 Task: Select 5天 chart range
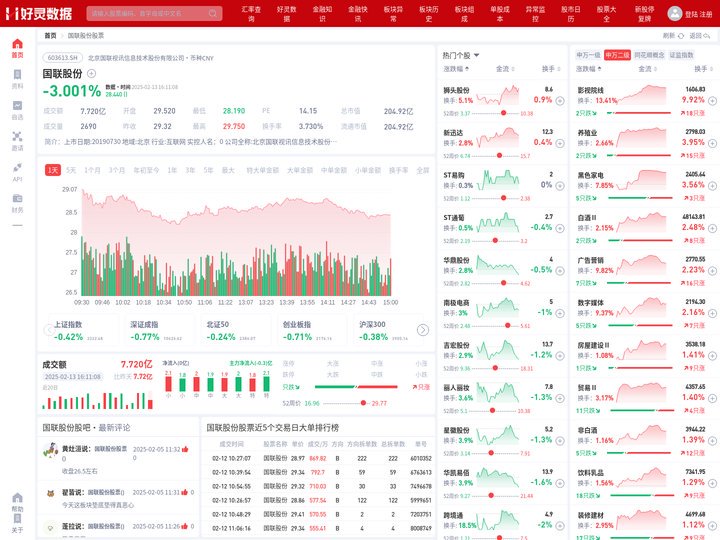(71, 170)
